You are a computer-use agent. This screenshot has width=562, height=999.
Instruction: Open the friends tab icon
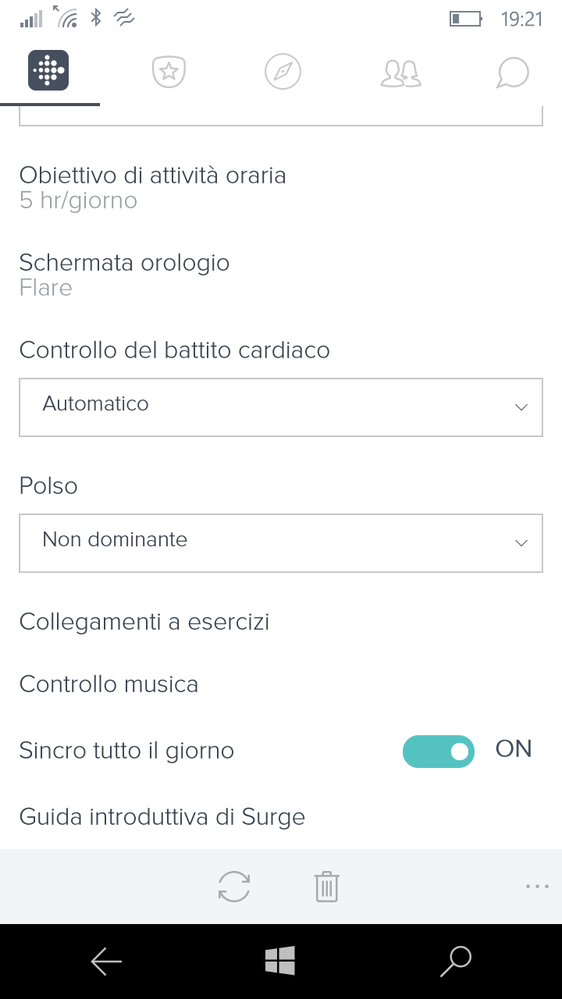tap(401, 73)
